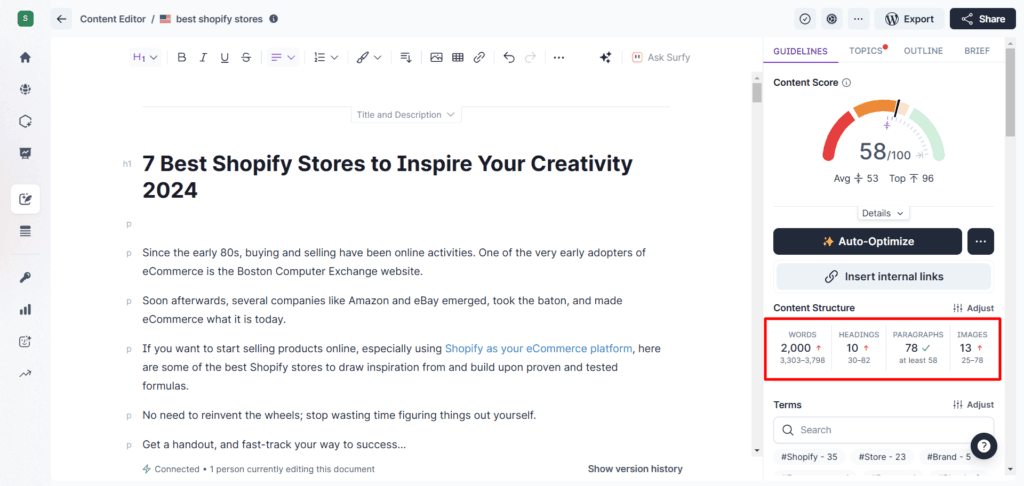Screen dimensions: 1024x486
Task: Toggle bold formatting
Action: tap(182, 57)
